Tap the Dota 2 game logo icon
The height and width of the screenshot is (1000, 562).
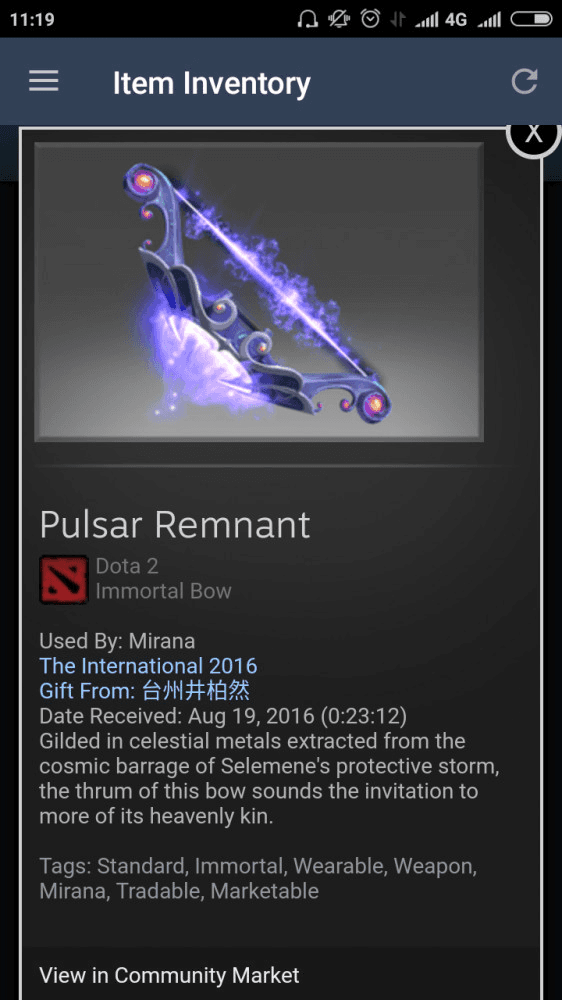[x=64, y=579]
